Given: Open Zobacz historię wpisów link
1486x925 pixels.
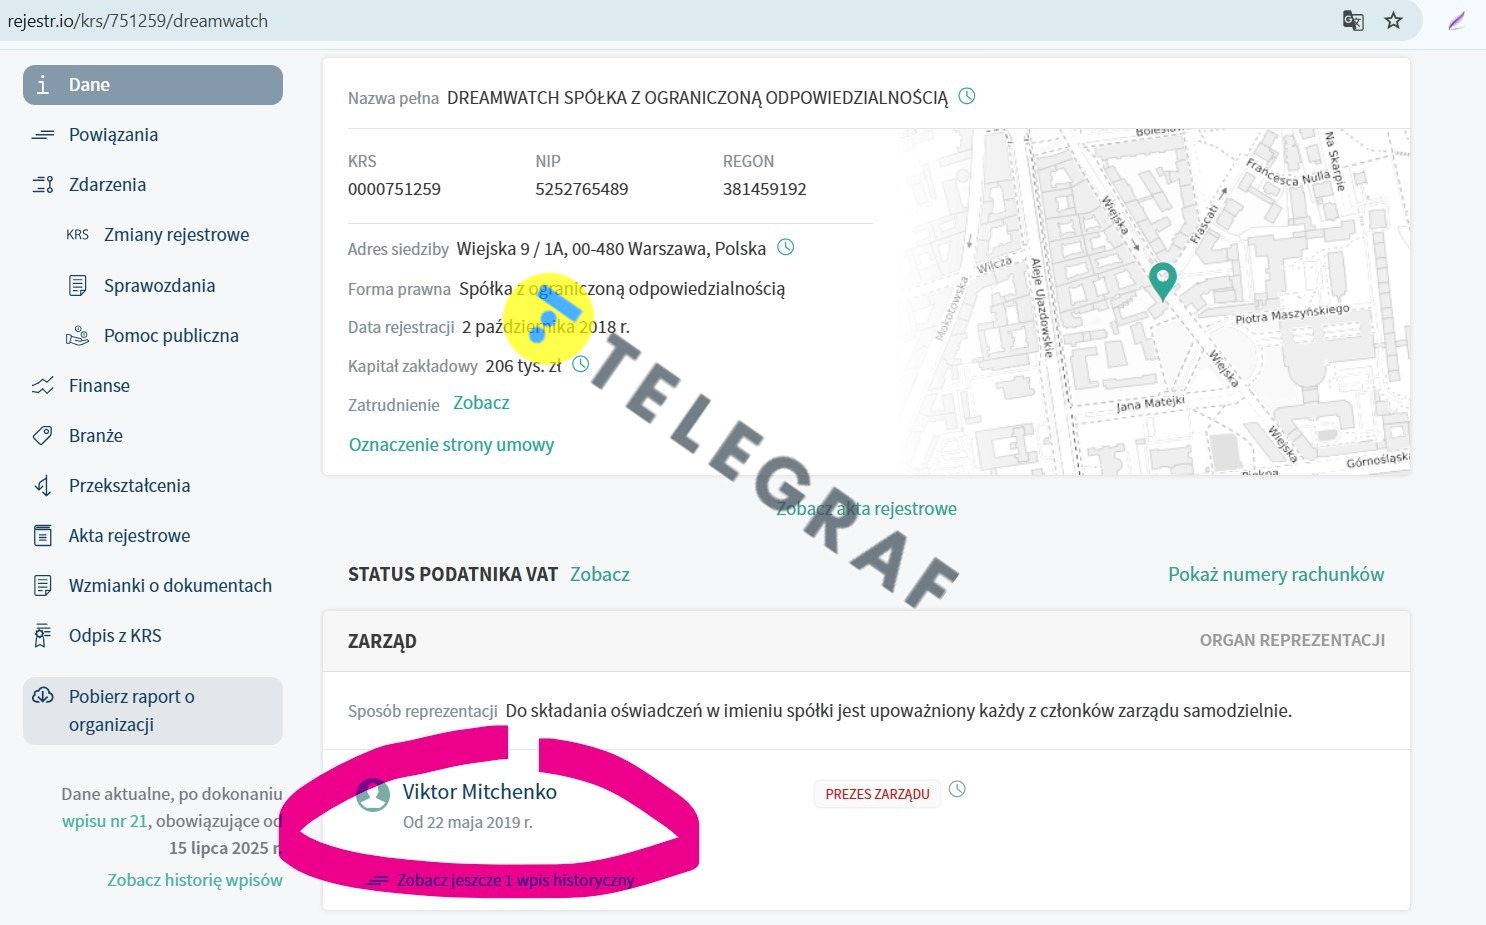Looking at the screenshot, I should coord(195,880).
